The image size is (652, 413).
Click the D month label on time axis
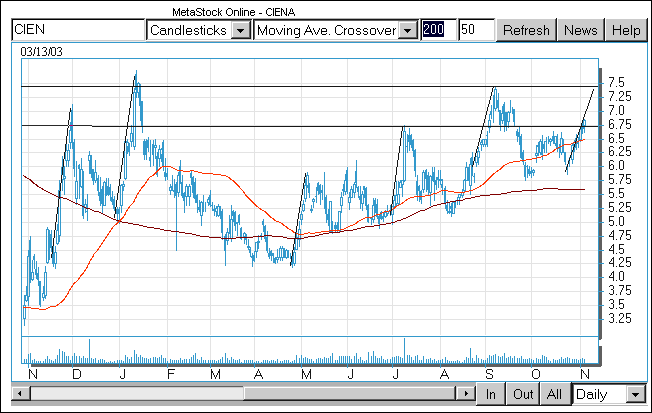tap(77, 375)
